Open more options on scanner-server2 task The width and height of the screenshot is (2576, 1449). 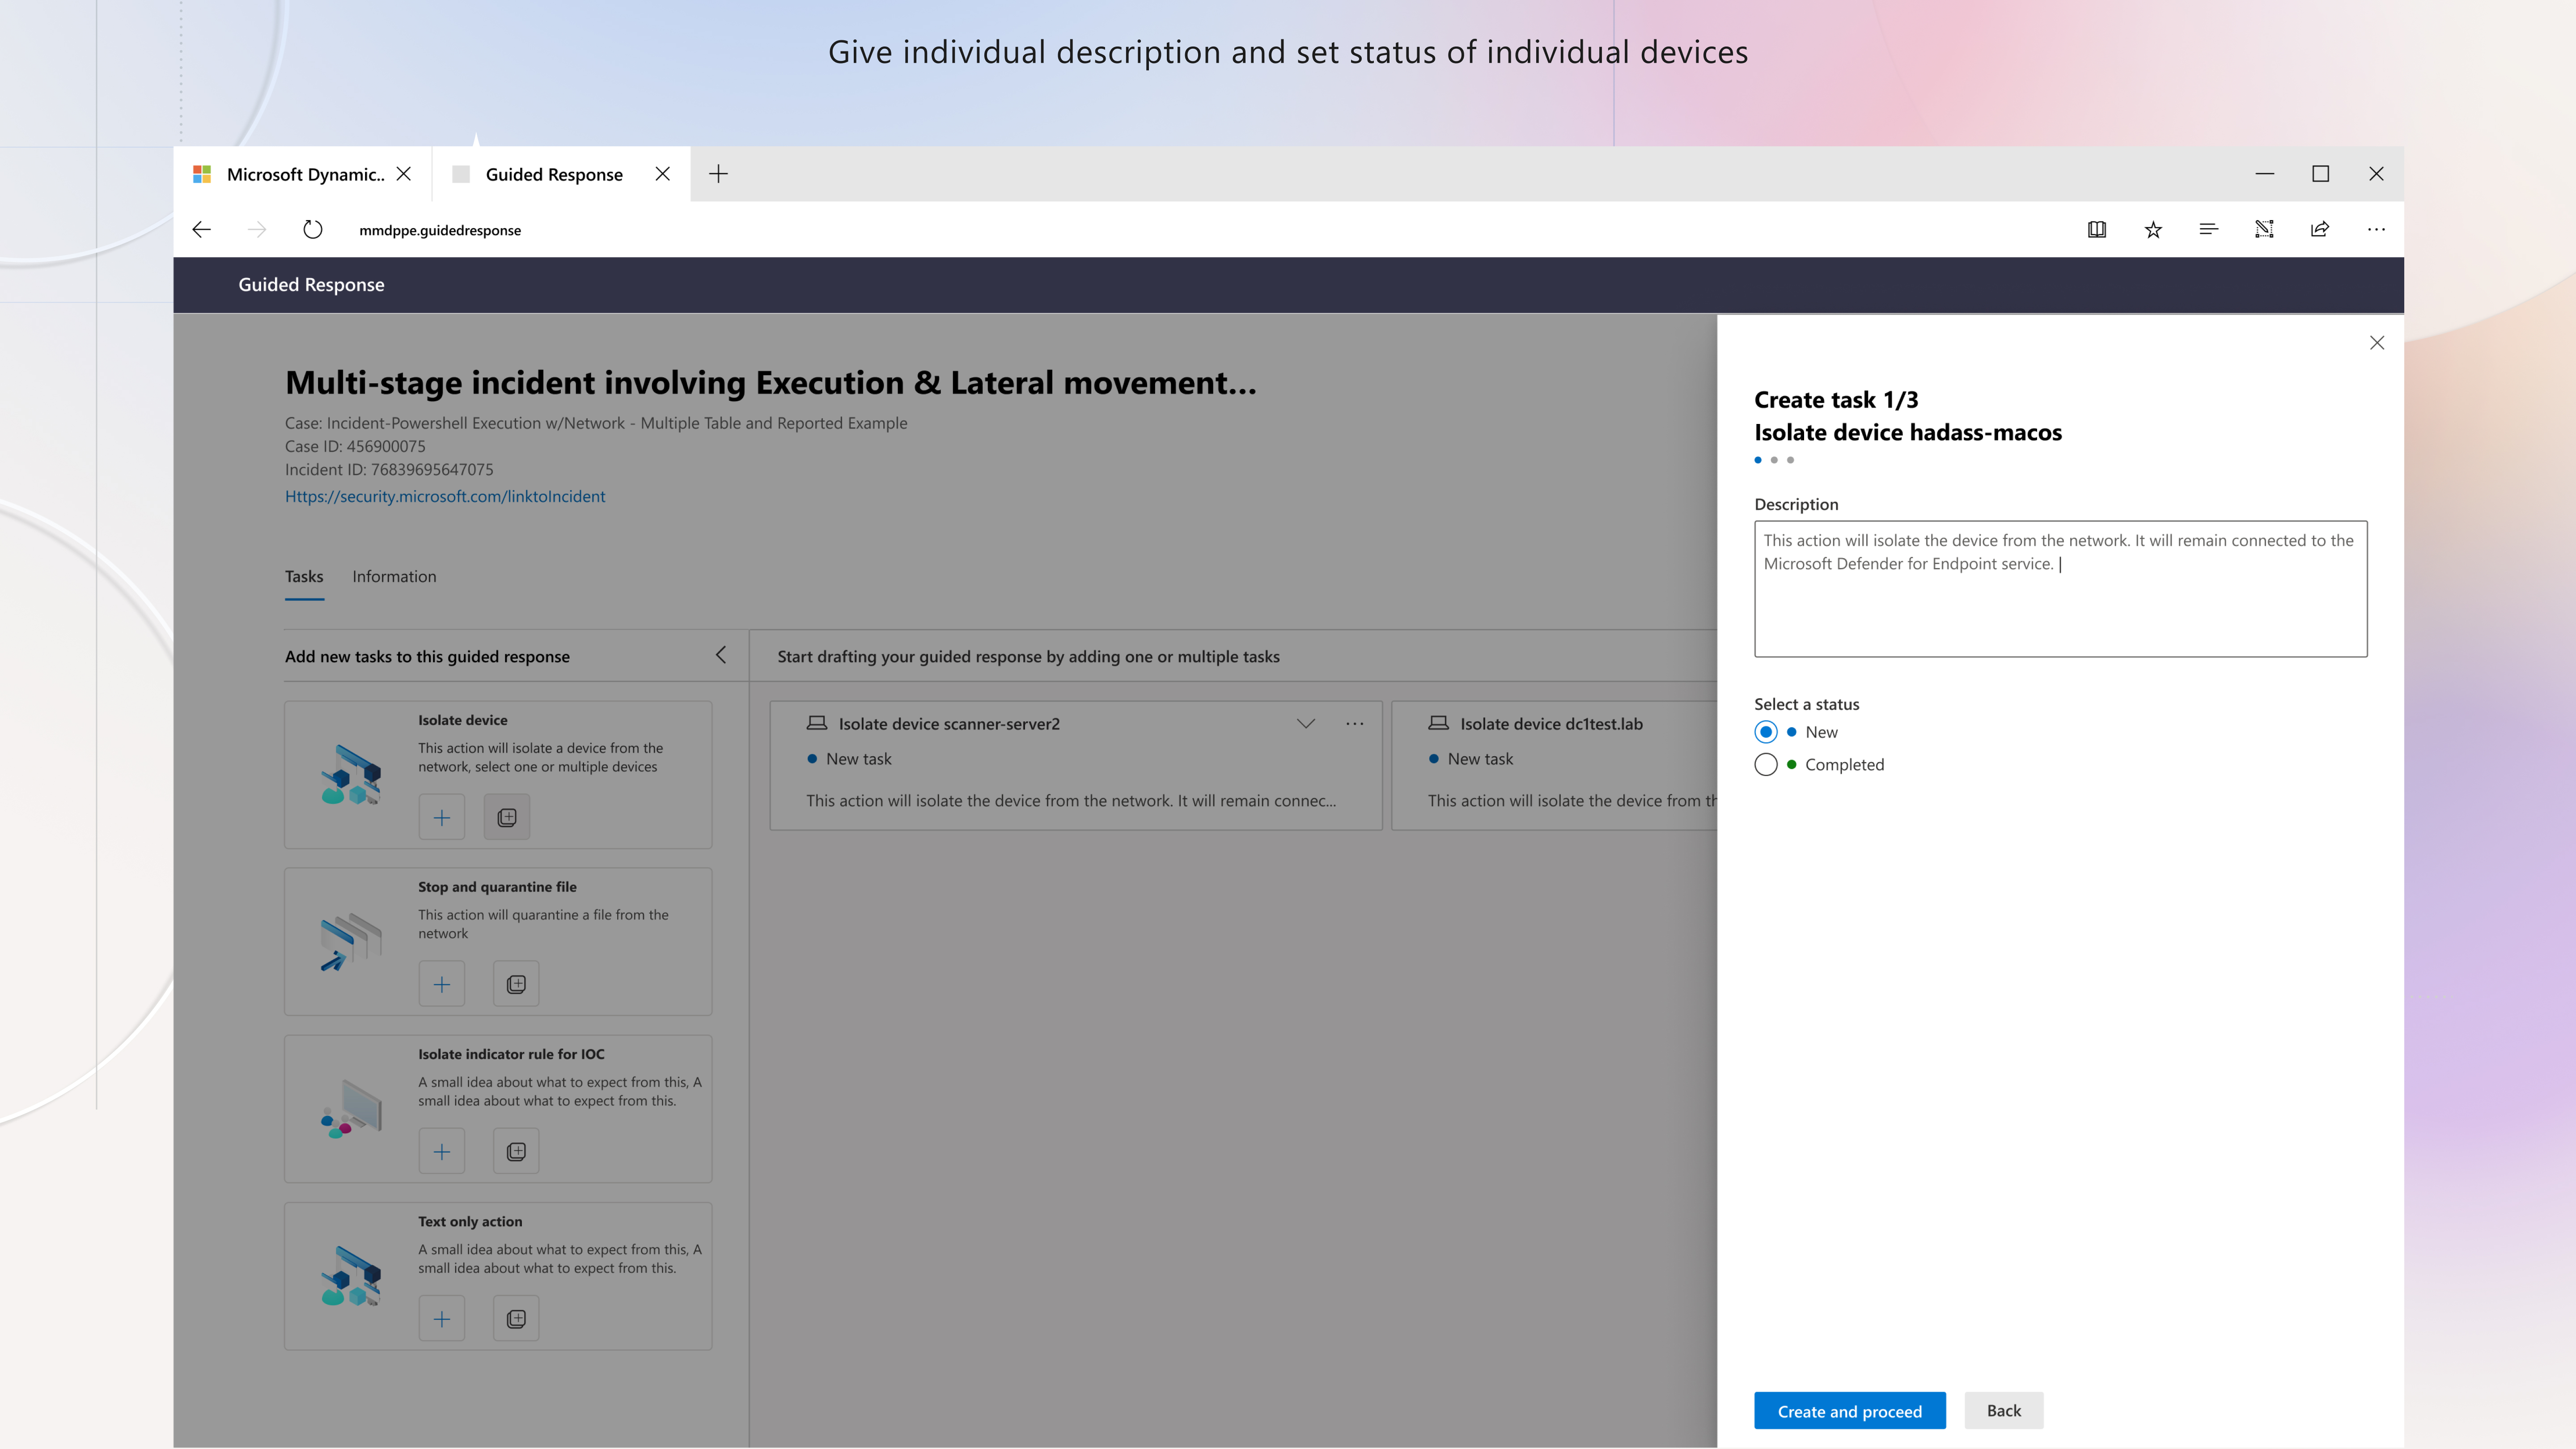(x=1355, y=724)
